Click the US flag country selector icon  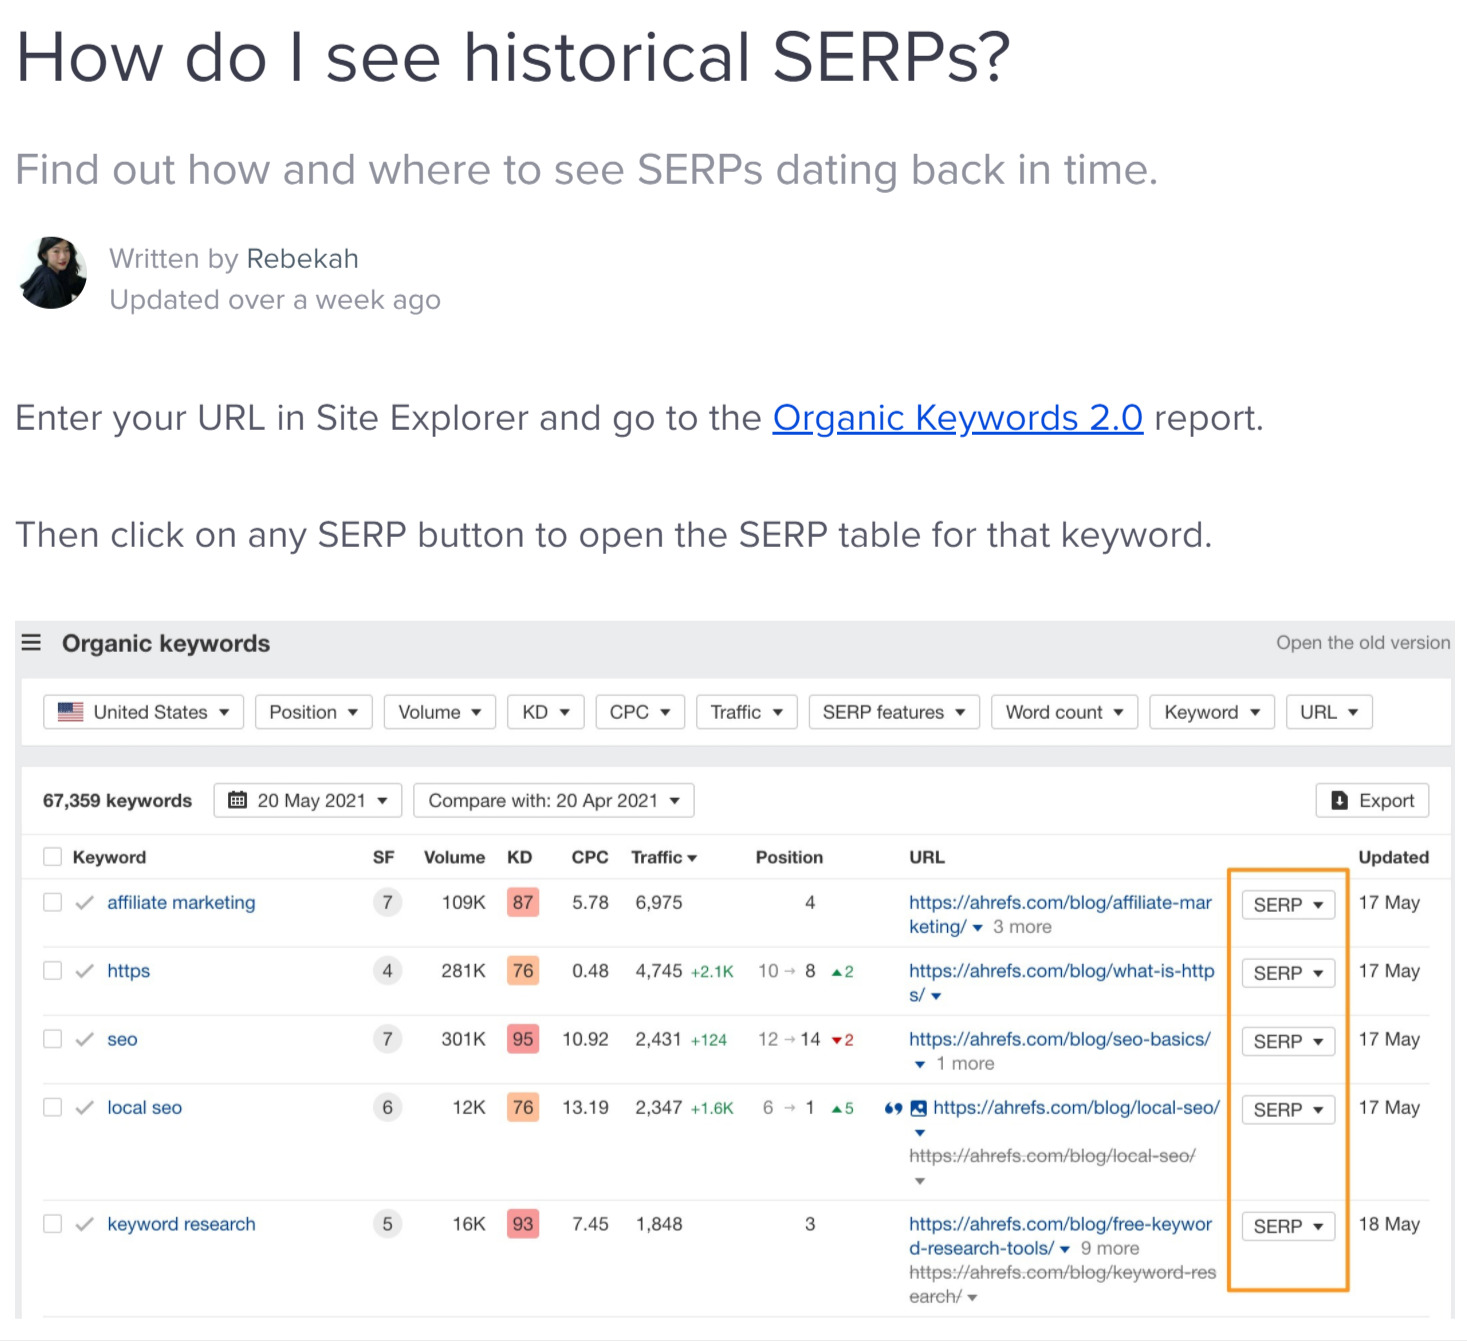[x=69, y=711]
